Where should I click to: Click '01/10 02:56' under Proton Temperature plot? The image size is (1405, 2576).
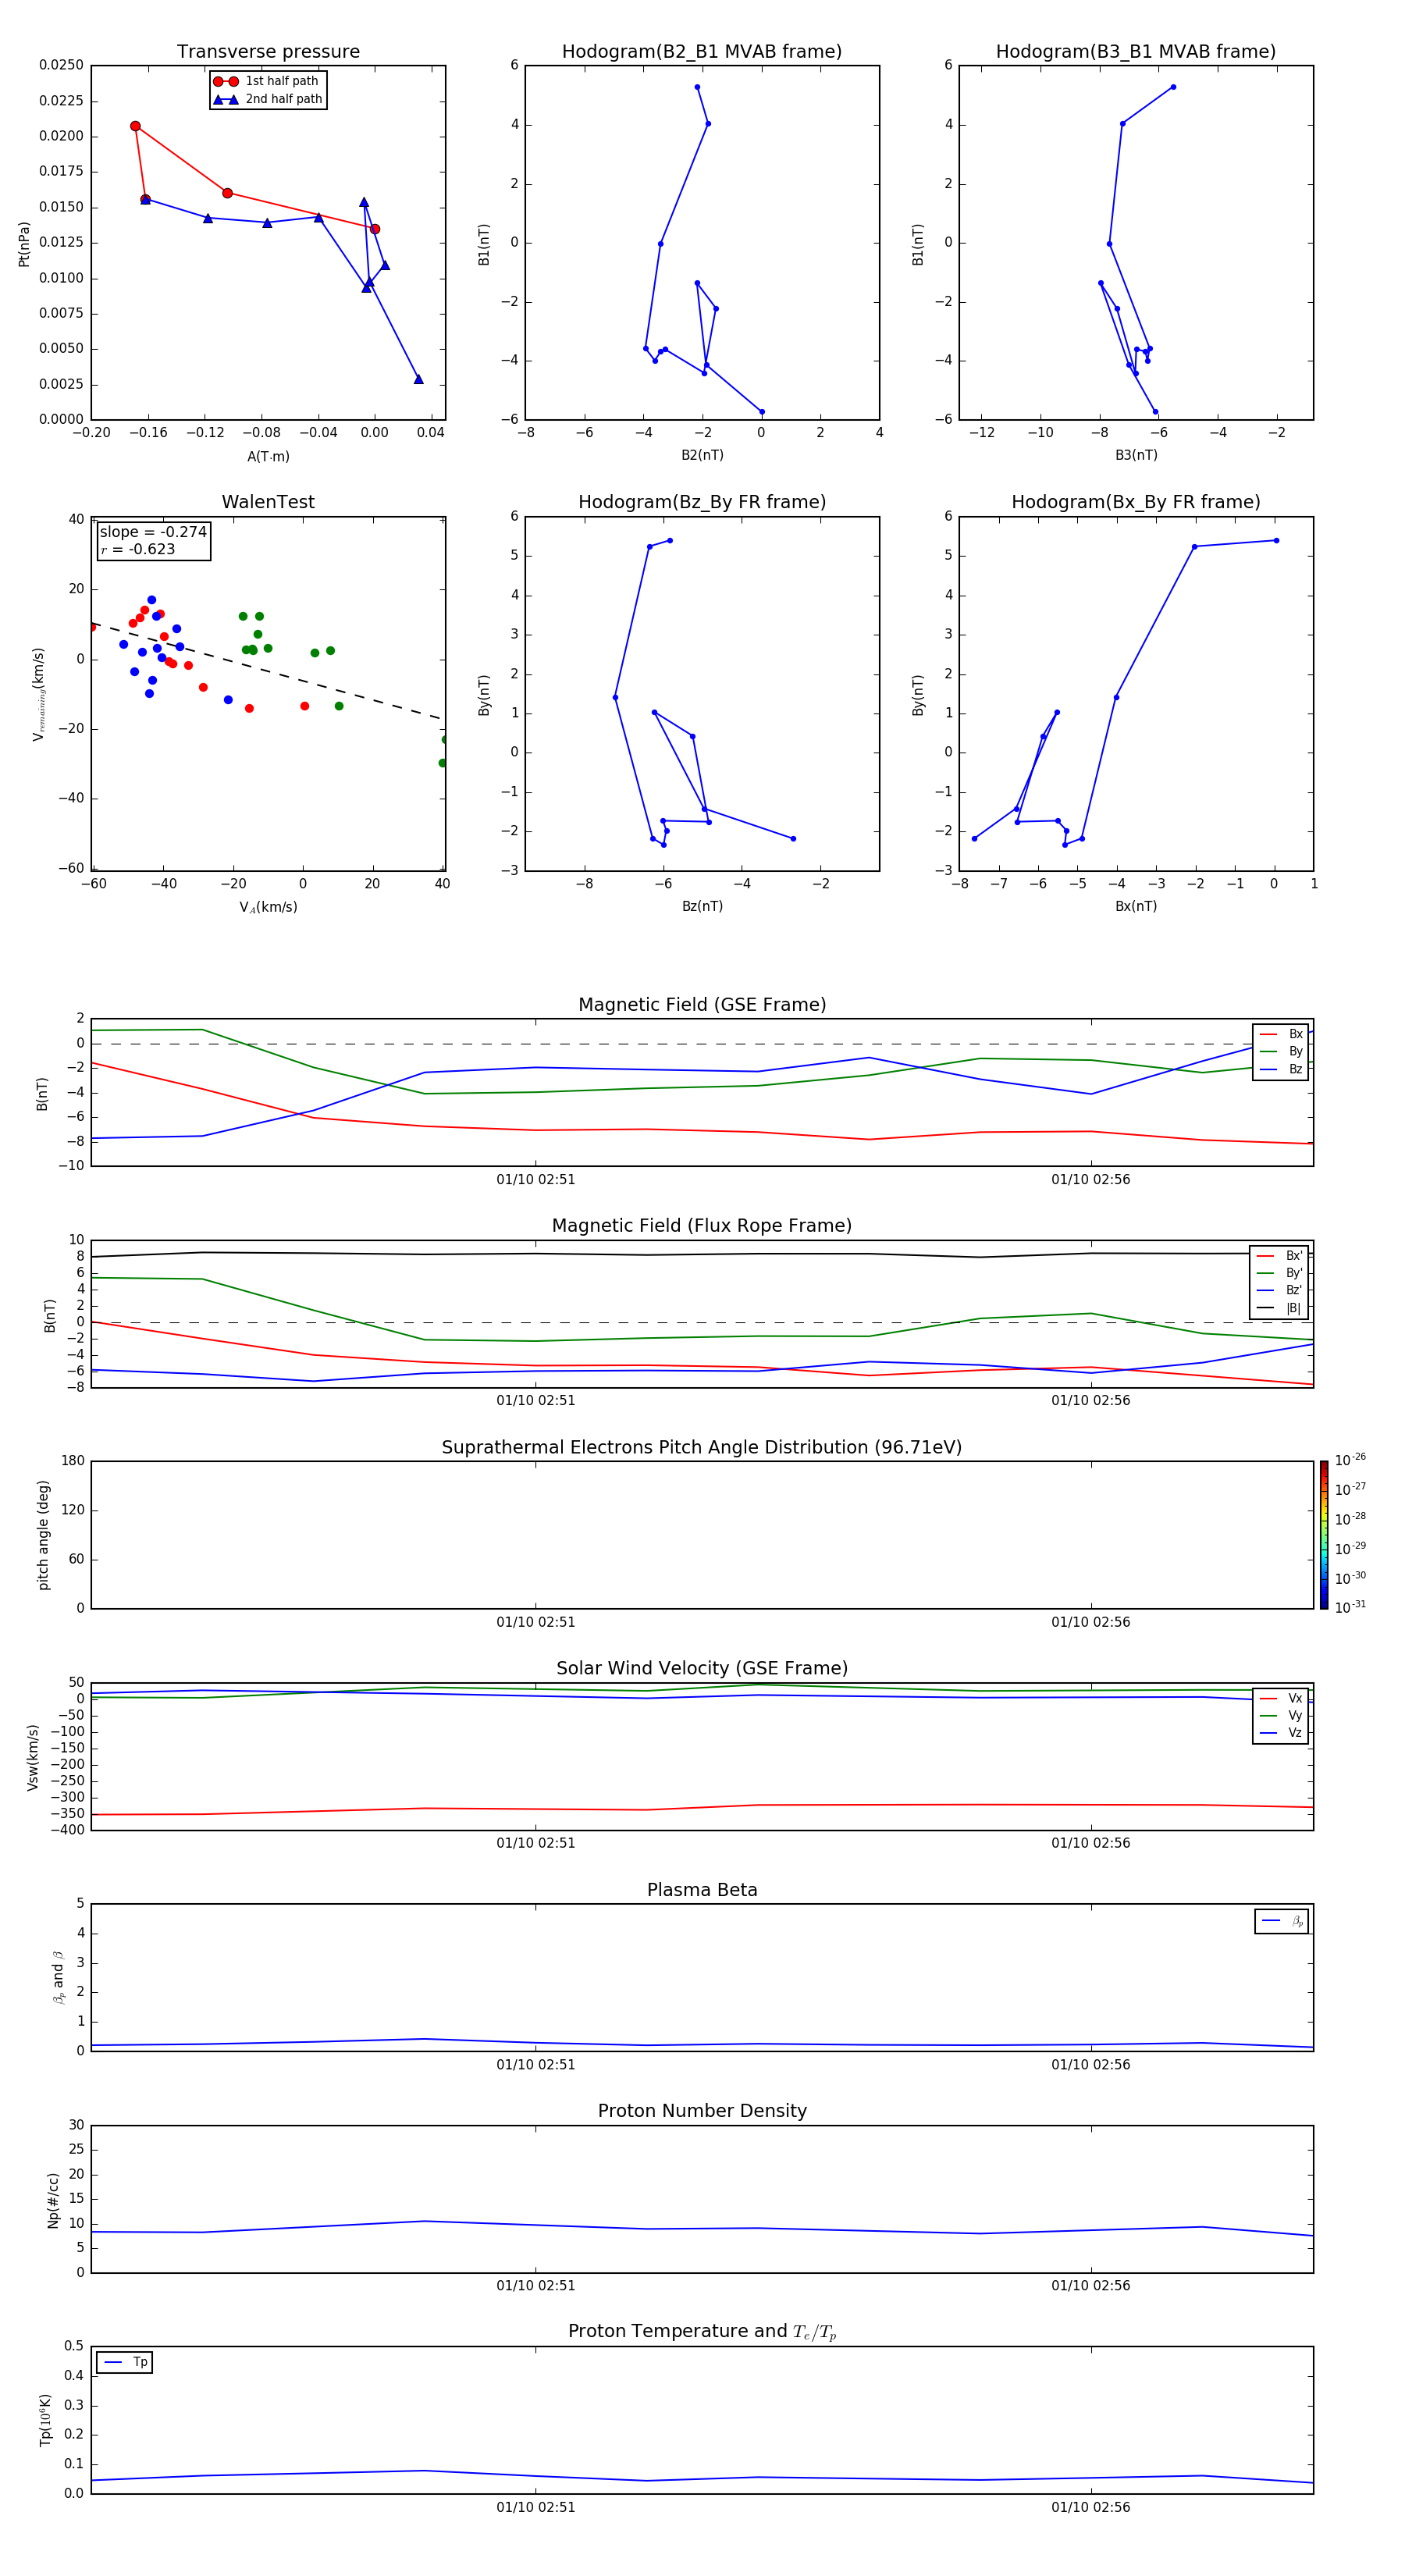pyautogui.click(x=1091, y=2507)
